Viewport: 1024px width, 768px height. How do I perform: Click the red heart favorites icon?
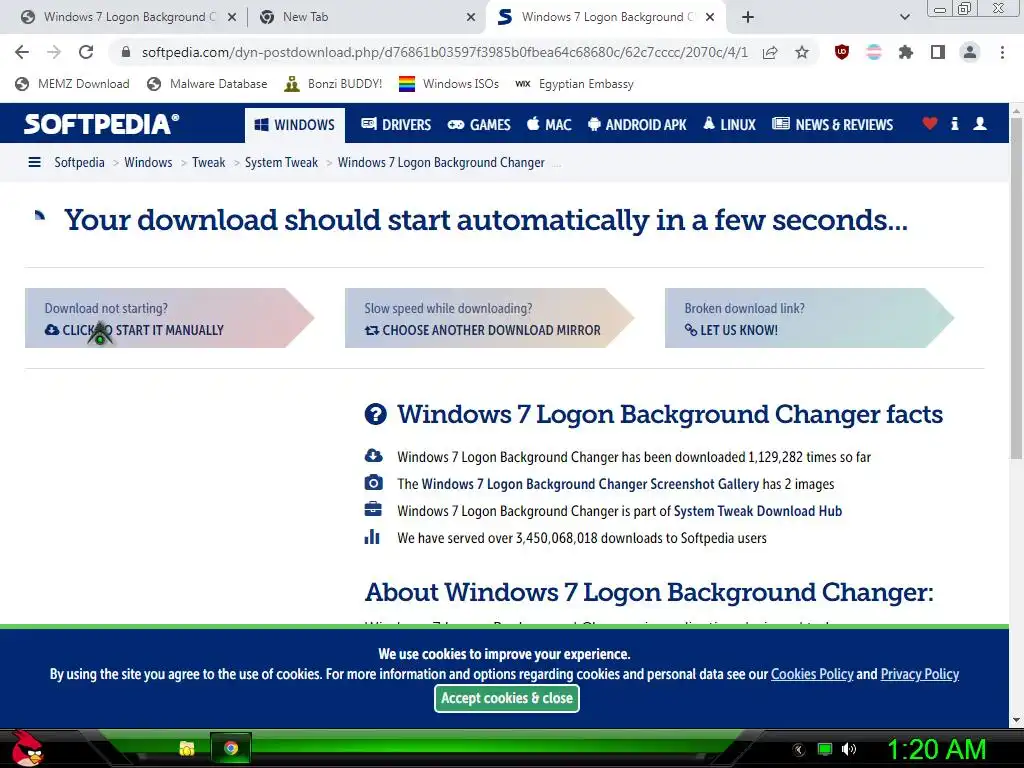point(930,123)
